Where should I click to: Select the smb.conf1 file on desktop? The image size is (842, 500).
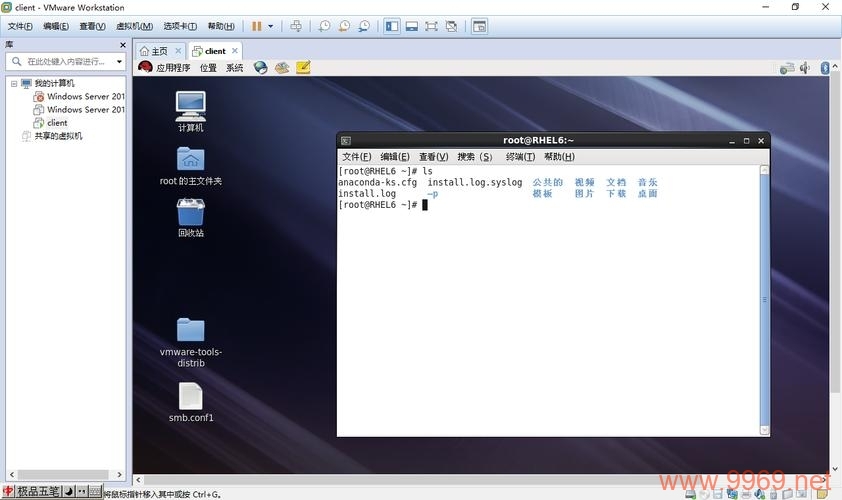pos(191,402)
